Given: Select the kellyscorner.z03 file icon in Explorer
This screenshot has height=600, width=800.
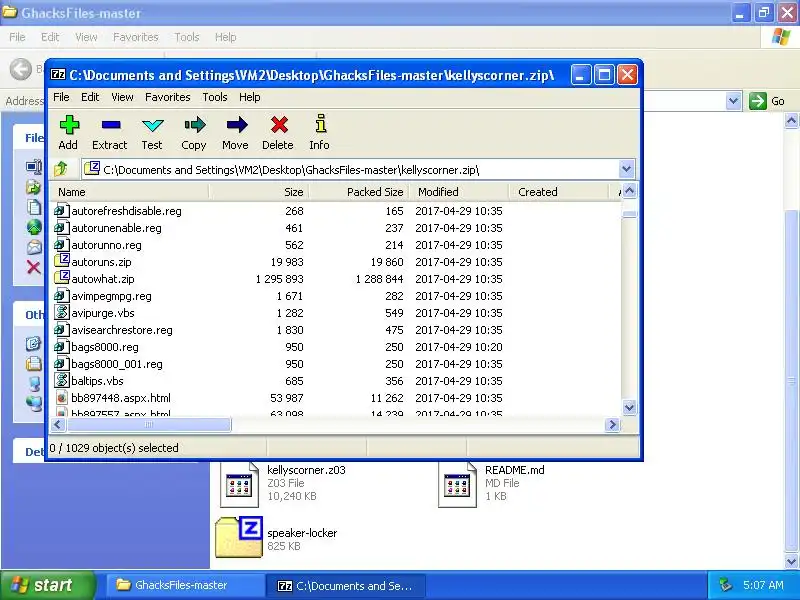Looking at the screenshot, I should (239, 484).
